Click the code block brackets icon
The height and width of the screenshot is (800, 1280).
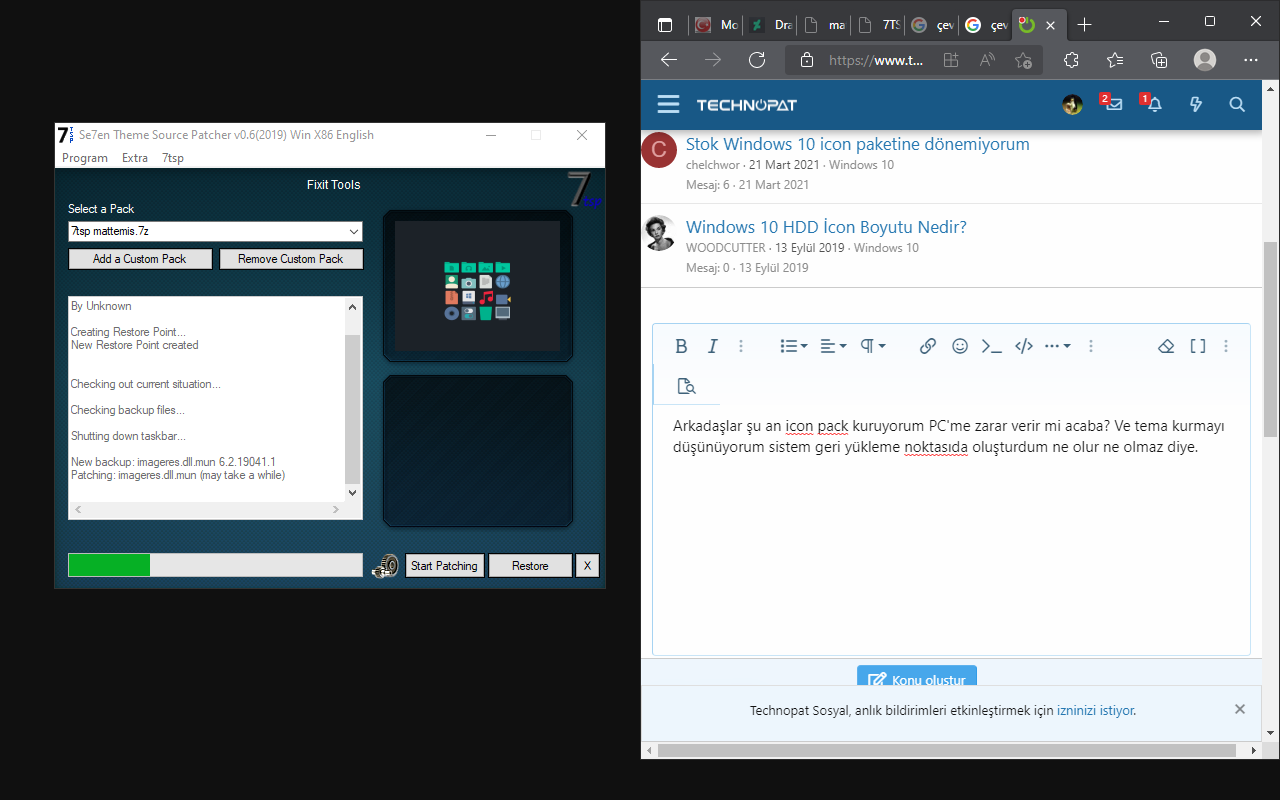(1023, 346)
